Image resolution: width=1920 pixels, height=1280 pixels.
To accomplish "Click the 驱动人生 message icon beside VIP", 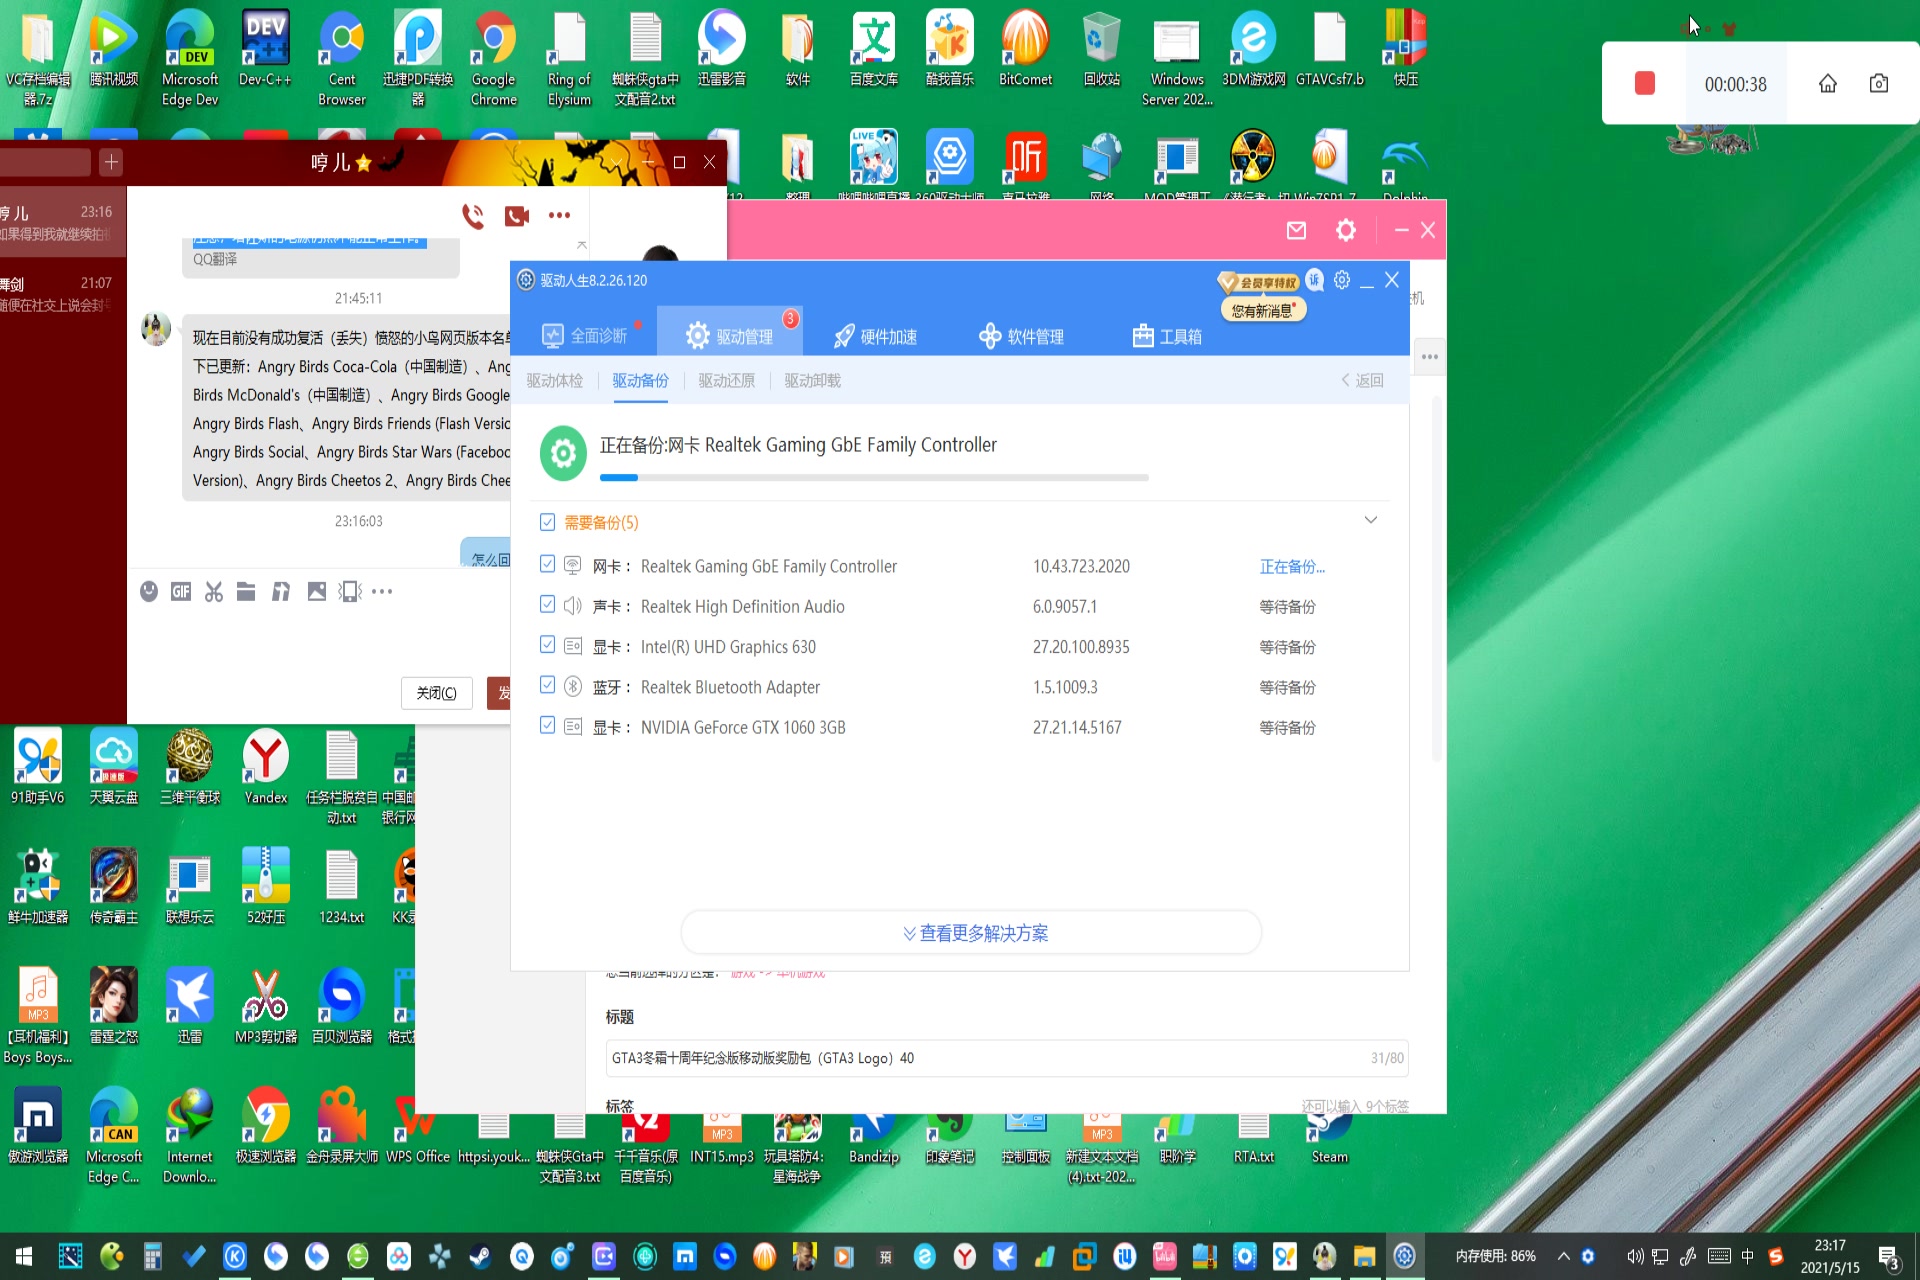I will (x=1315, y=280).
